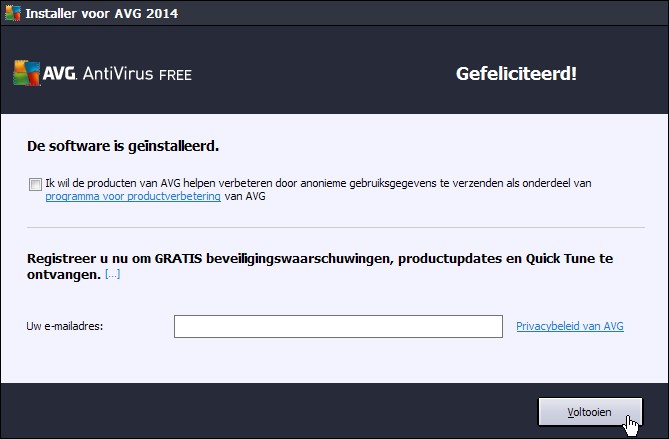Click the "Gefeliciteerd!" heading
Screen dimensions: 669x439
[x=516, y=73]
